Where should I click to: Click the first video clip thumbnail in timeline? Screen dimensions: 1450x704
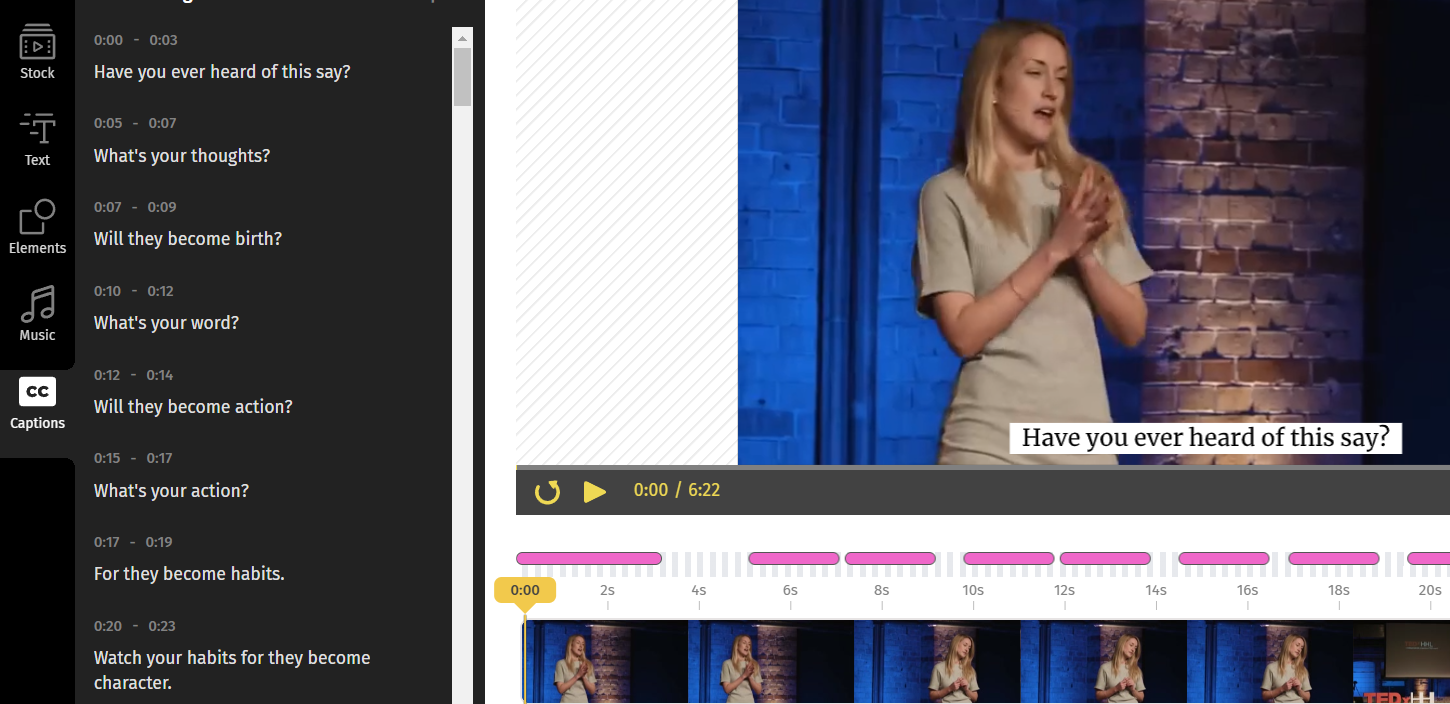pyautogui.click(x=606, y=662)
